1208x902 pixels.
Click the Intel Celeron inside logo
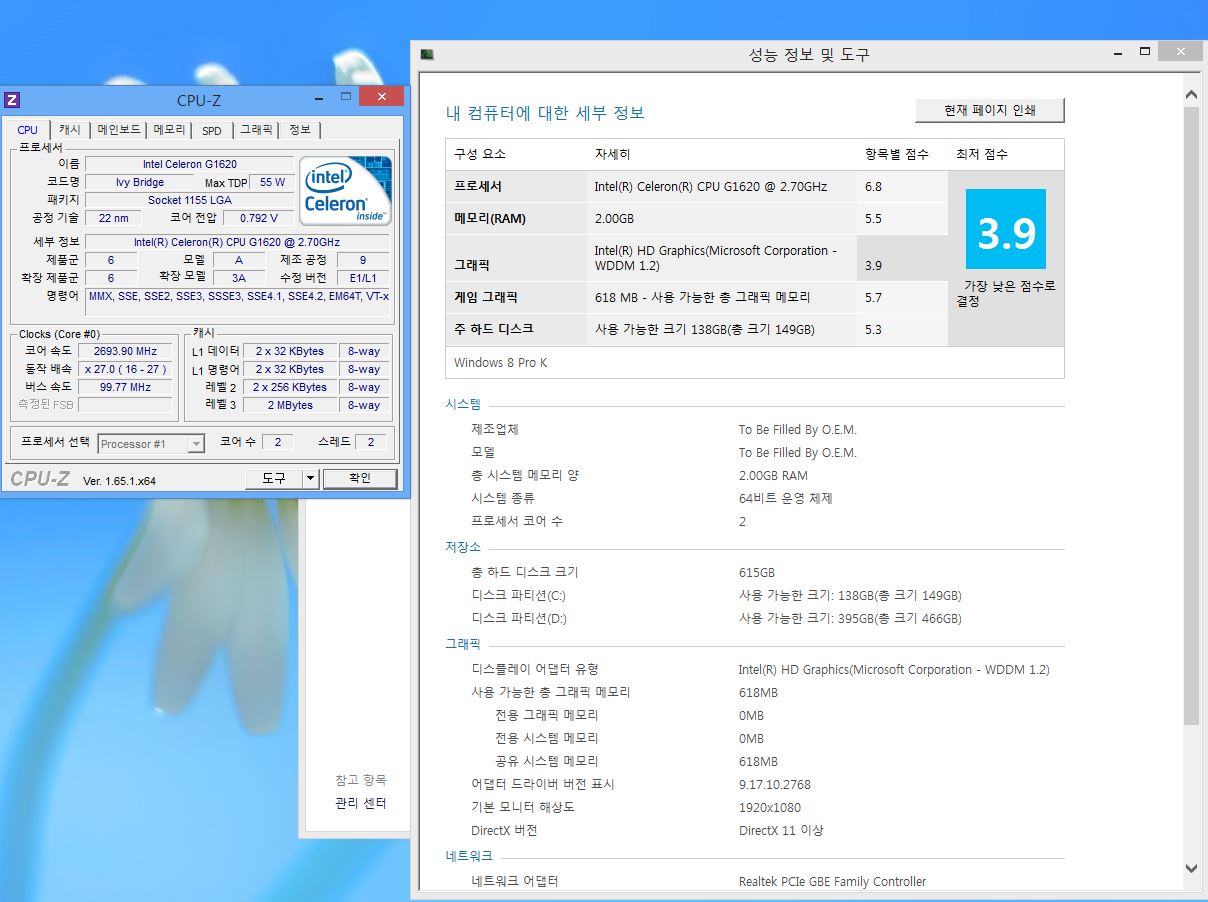[x=346, y=190]
